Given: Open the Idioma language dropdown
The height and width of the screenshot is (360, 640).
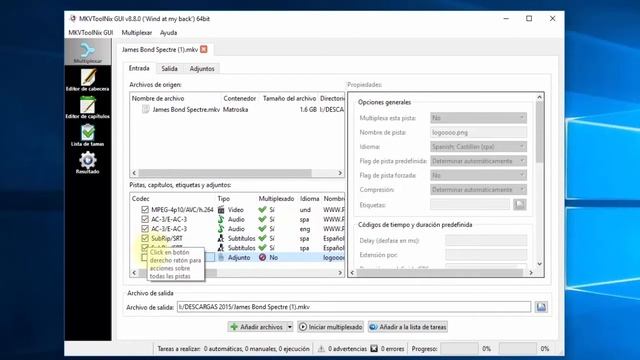Looking at the screenshot, I should pyautogui.click(x=478, y=147).
